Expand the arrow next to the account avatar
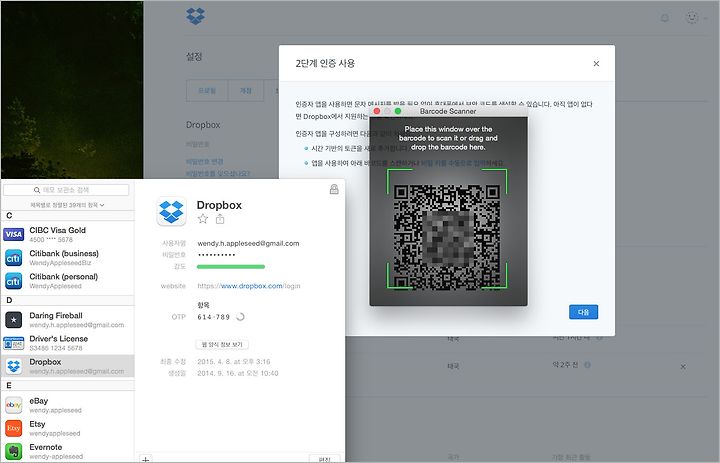 point(705,18)
